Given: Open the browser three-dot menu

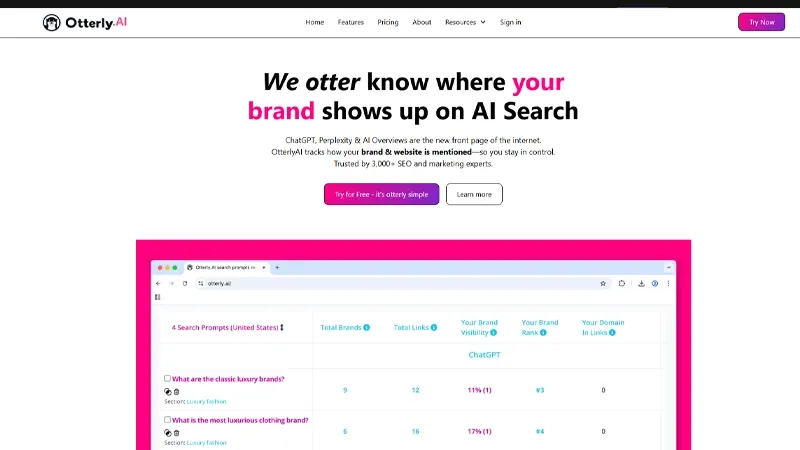Looking at the screenshot, I should pyautogui.click(x=667, y=283).
